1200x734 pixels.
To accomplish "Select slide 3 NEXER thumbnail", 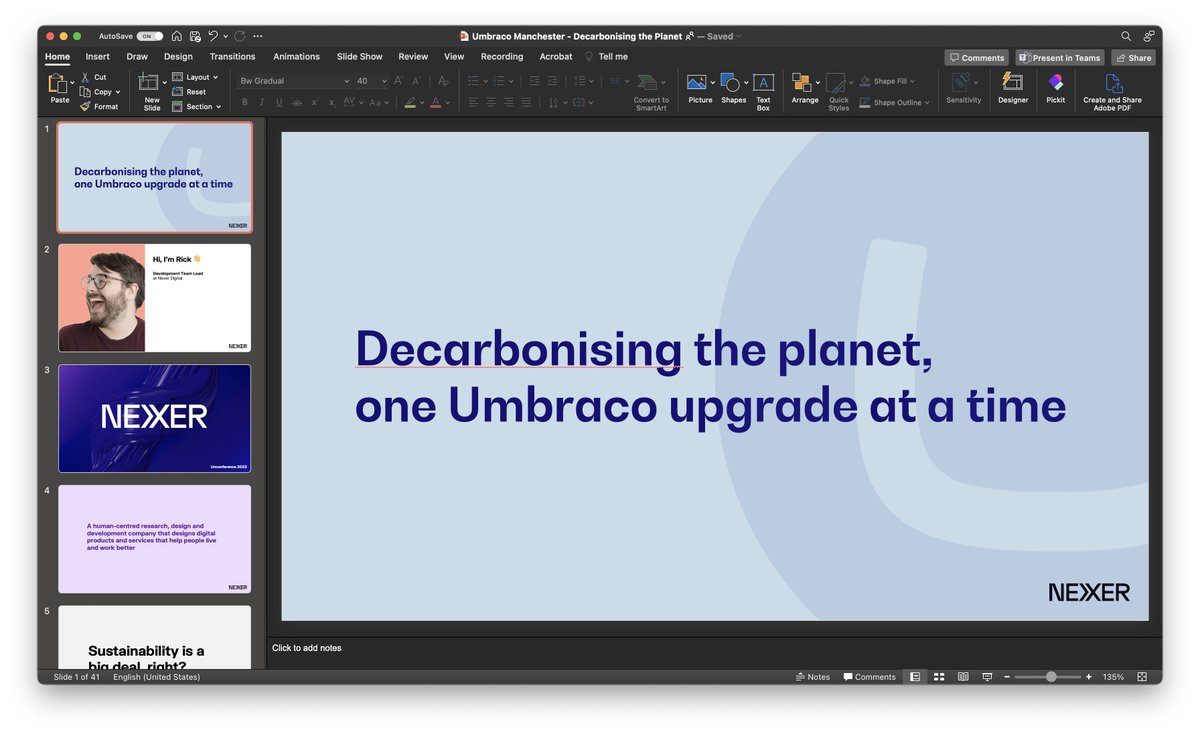I will pyautogui.click(x=154, y=418).
